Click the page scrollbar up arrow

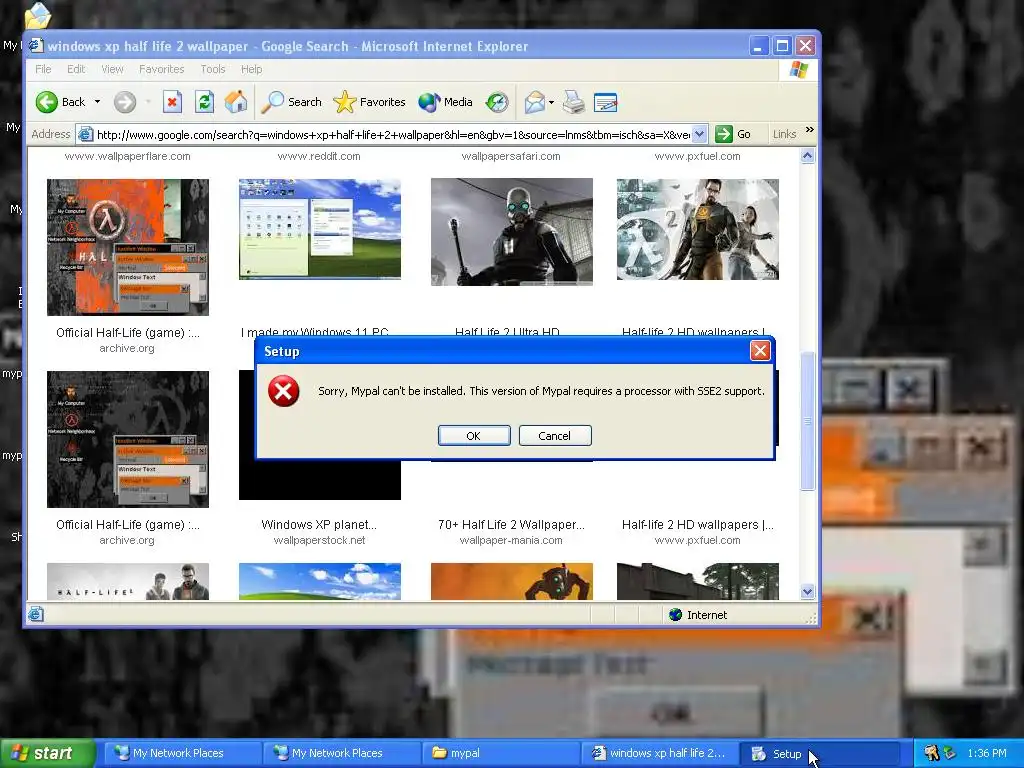[x=808, y=156]
